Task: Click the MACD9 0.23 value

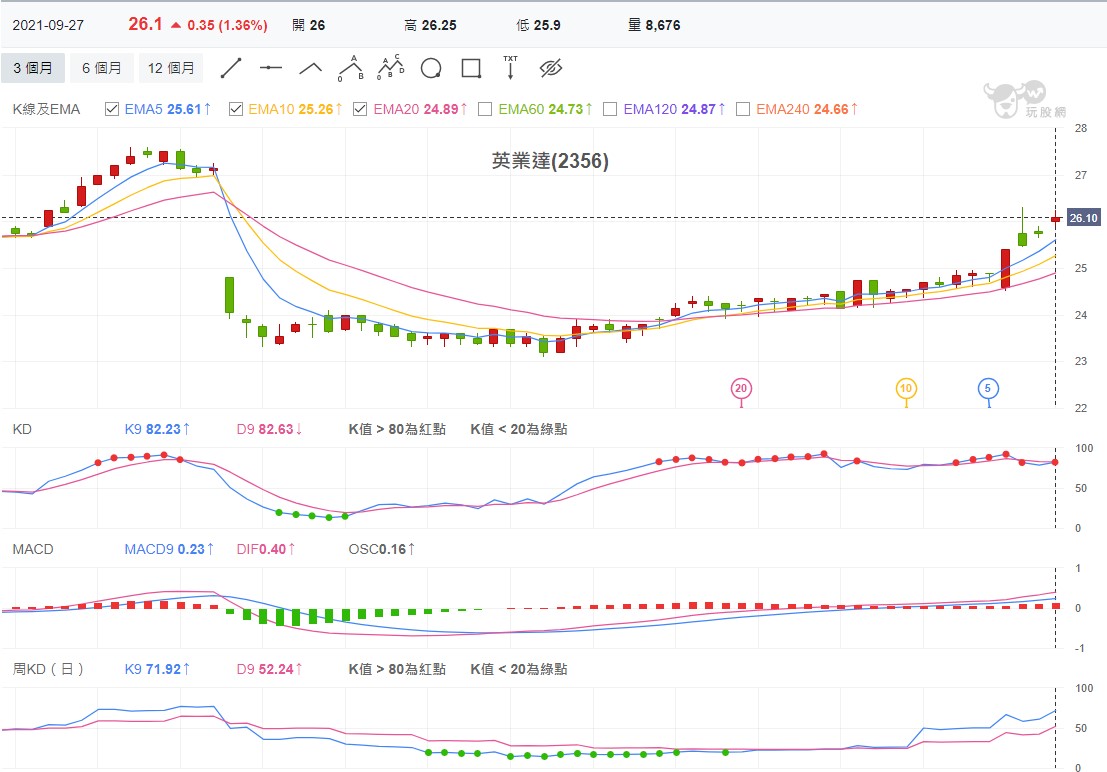Action: [x=169, y=549]
